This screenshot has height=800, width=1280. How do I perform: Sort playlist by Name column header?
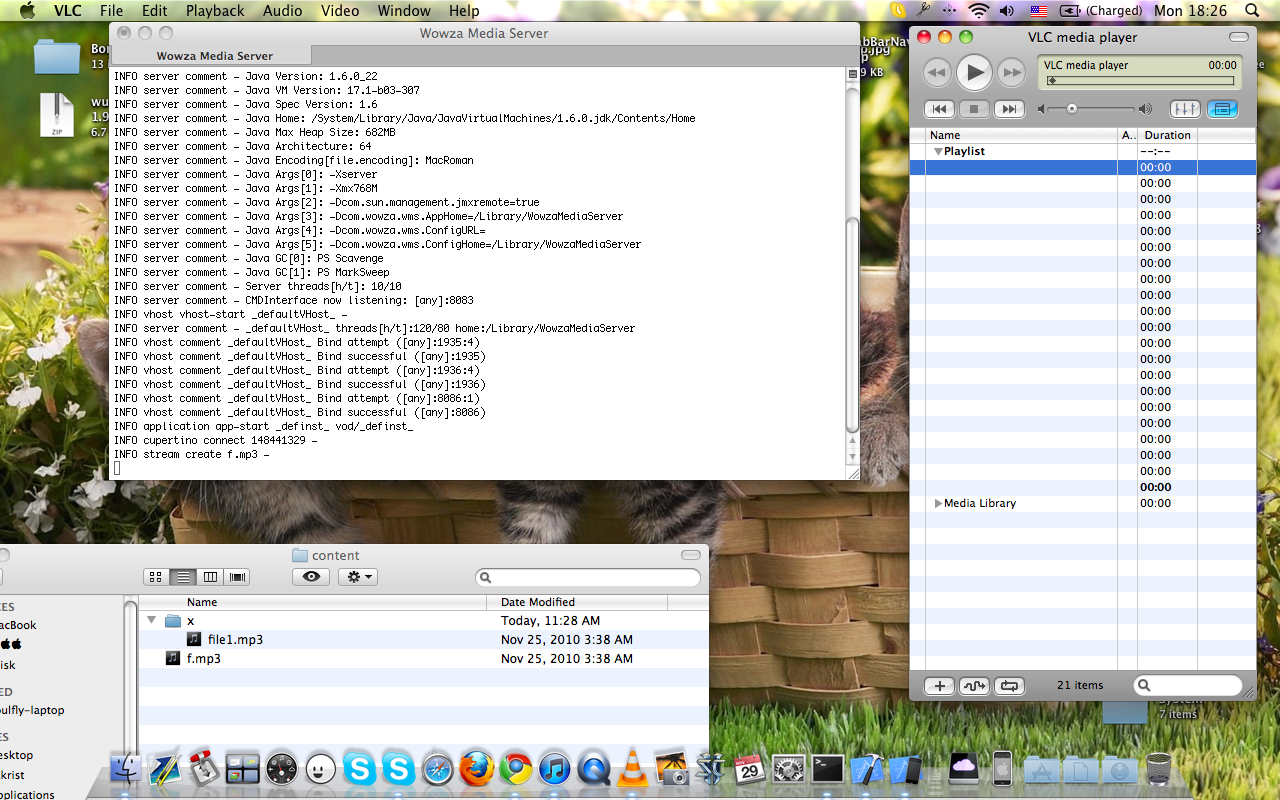[x=1021, y=135]
